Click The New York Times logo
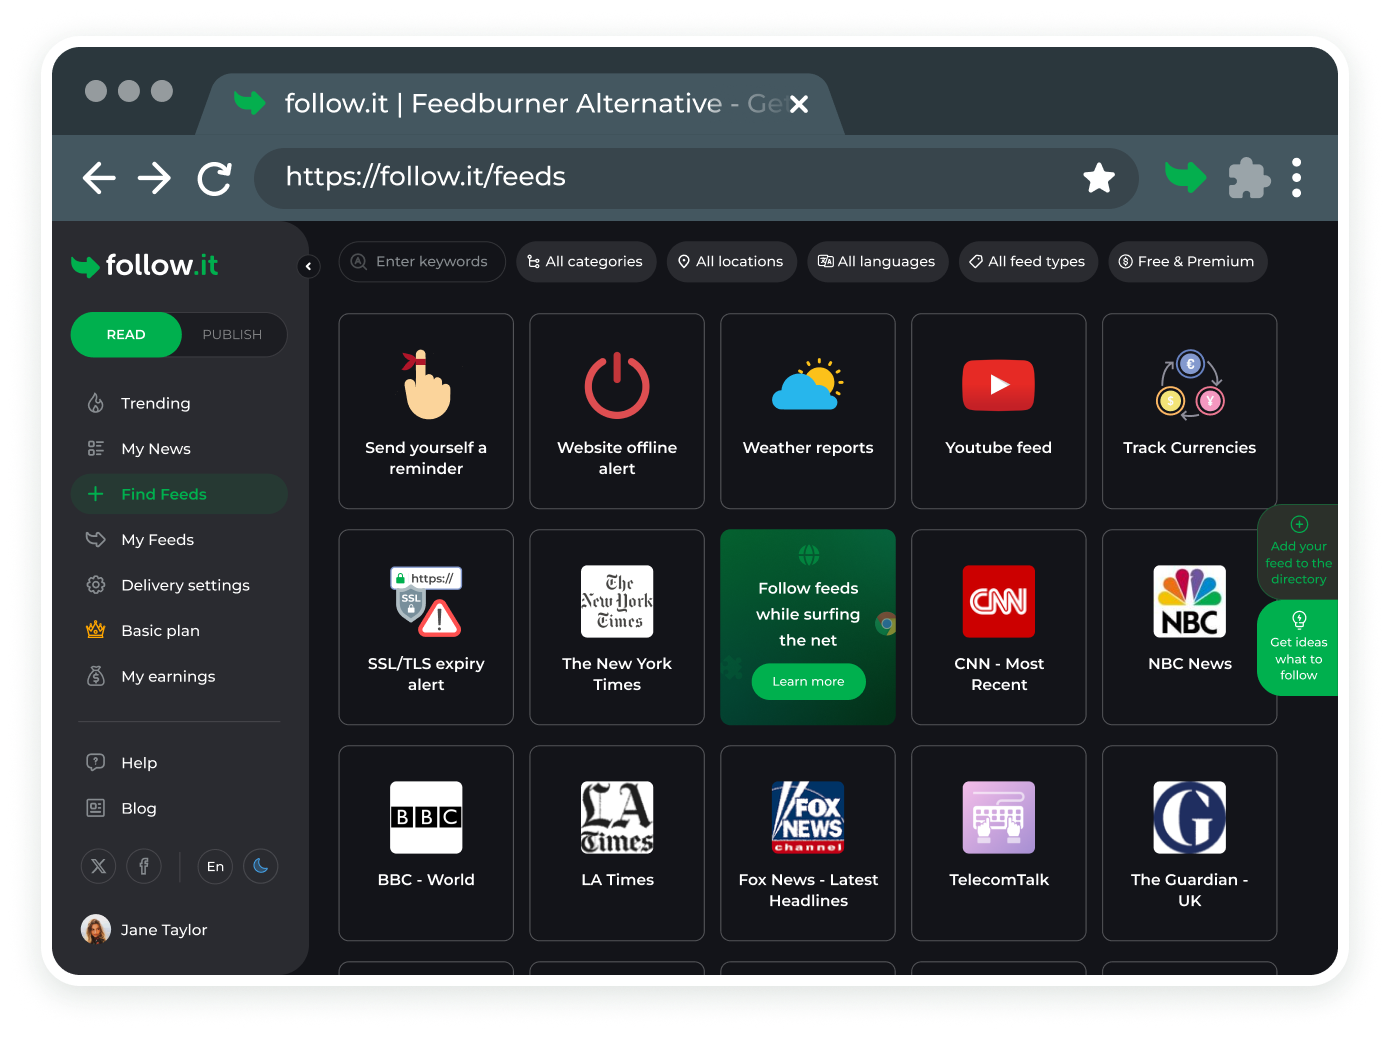This screenshot has height=1037, width=1390. pos(617,601)
